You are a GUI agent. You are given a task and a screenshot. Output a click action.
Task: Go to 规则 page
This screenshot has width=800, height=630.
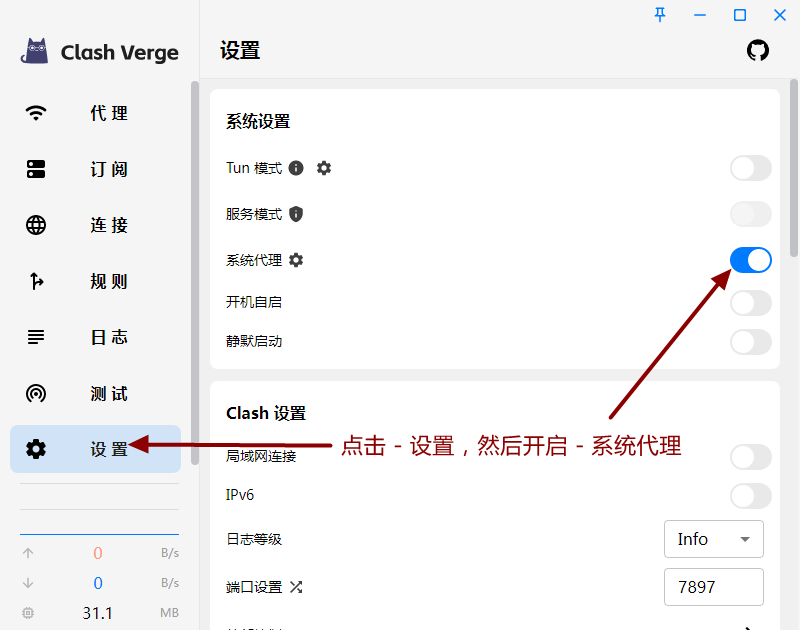point(95,281)
